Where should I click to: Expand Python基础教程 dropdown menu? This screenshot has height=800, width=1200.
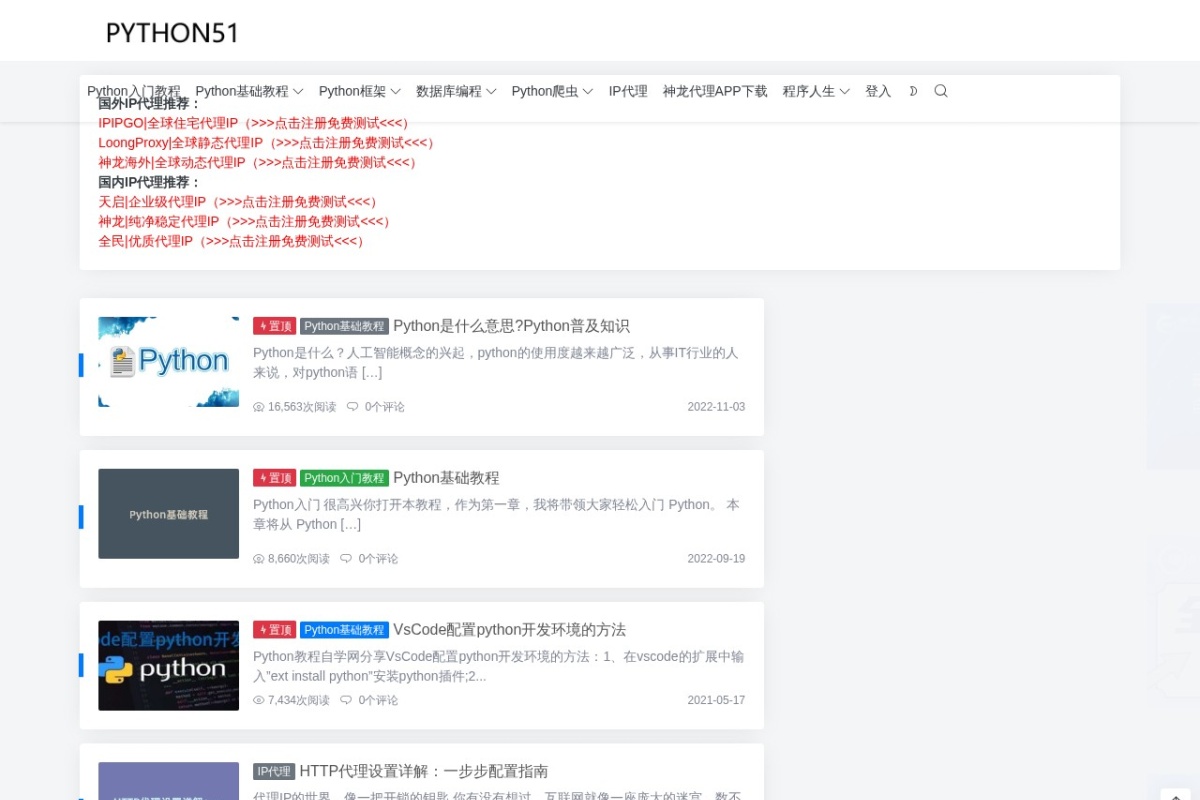coord(249,91)
